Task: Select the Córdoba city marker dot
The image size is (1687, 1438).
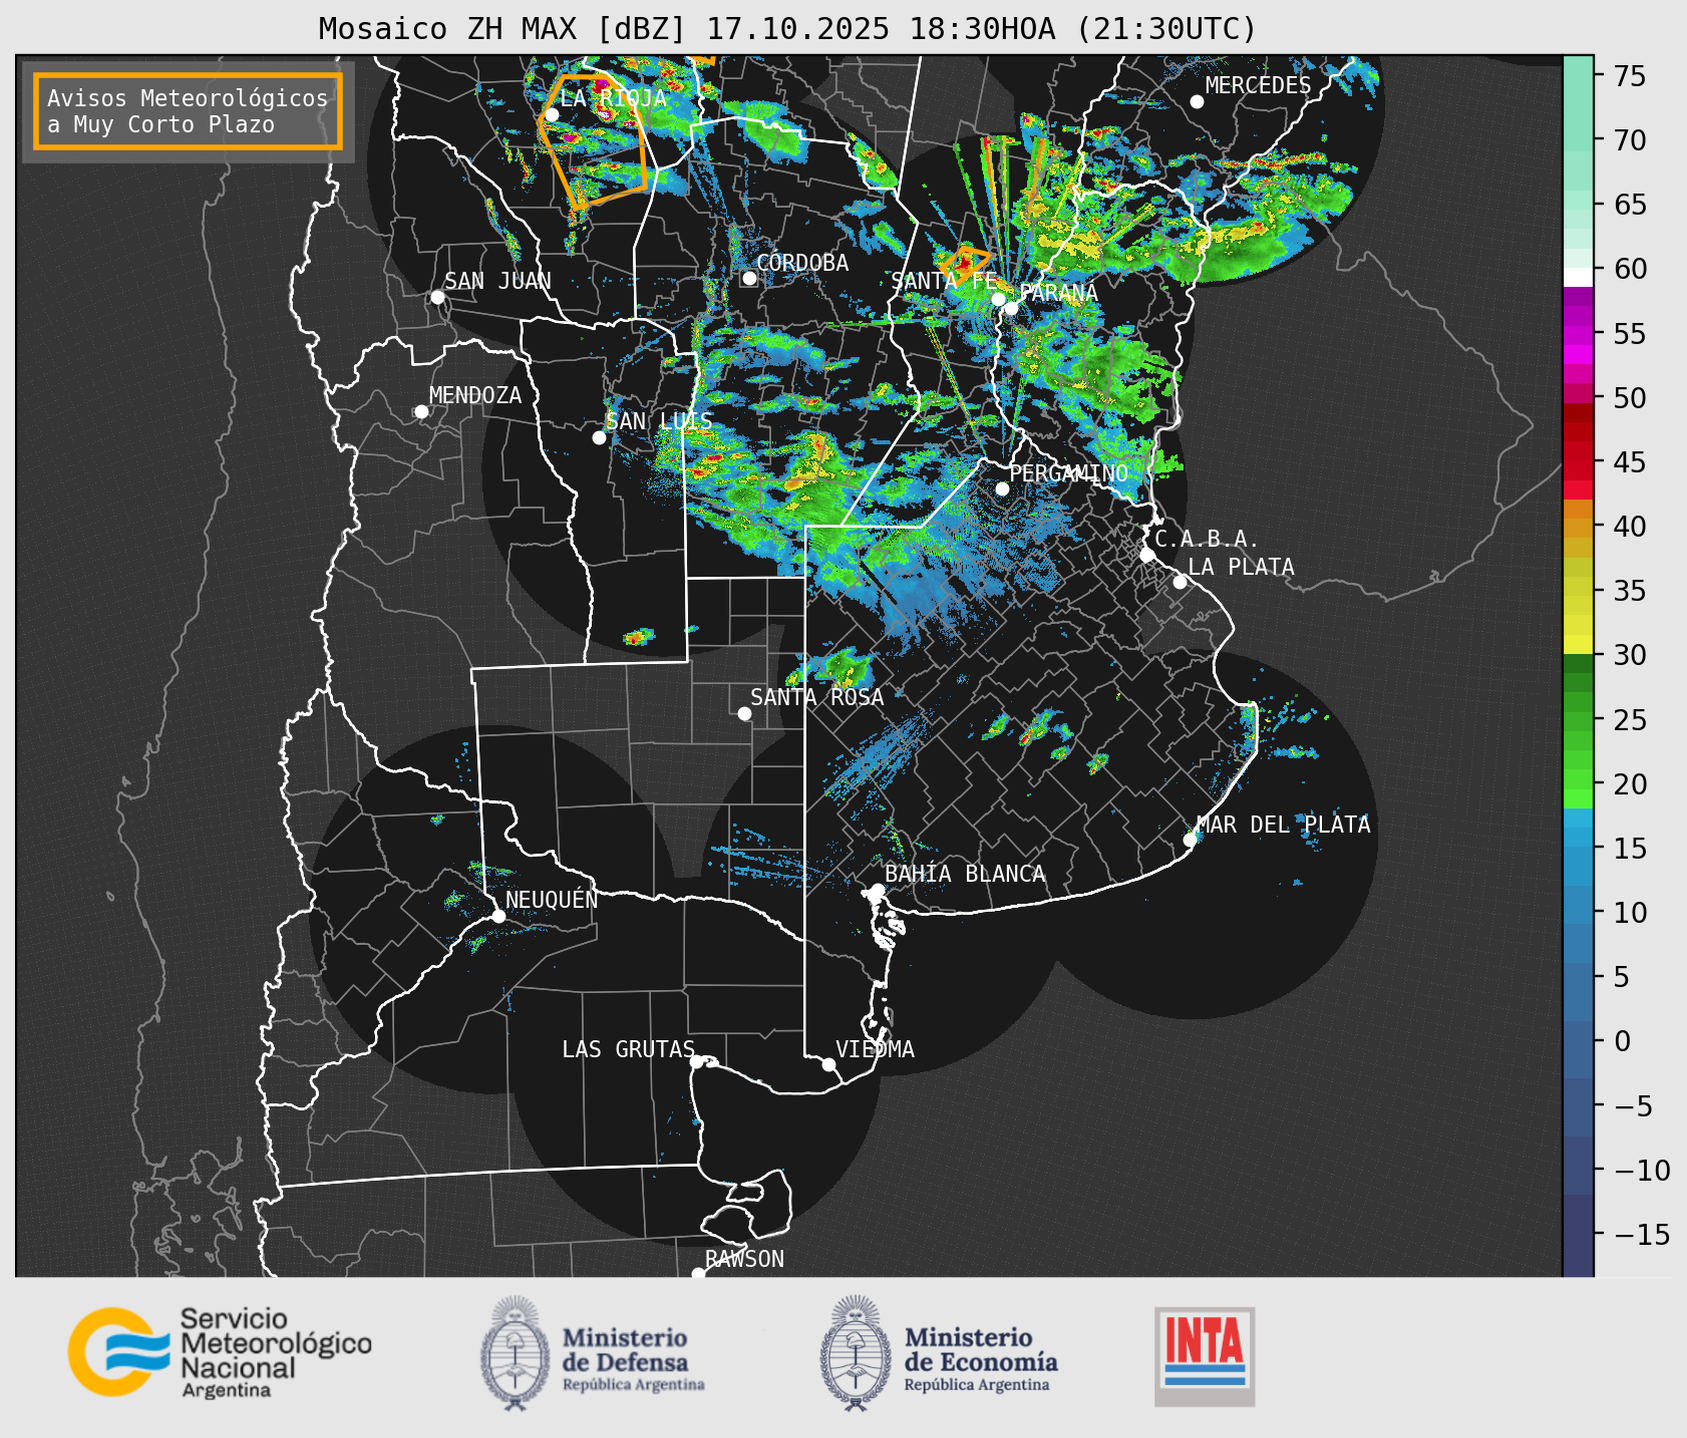Action: click(749, 278)
